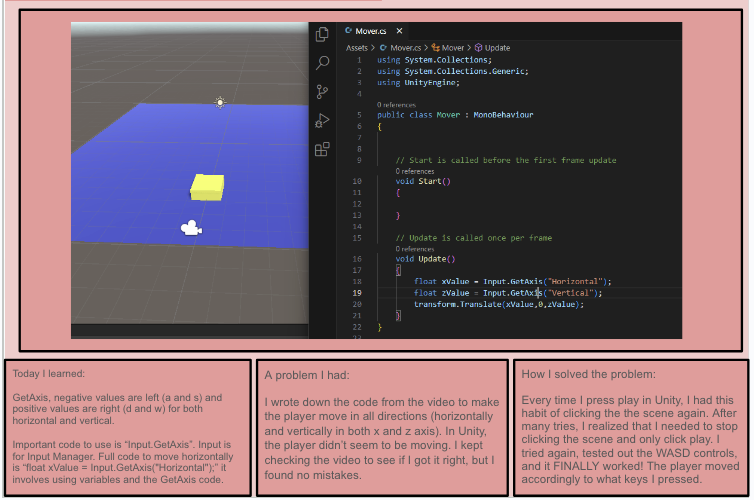Close the Mover.cs editor tab
Image resolution: width=754 pixels, height=500 pixels.
click(x=399, y=31)
